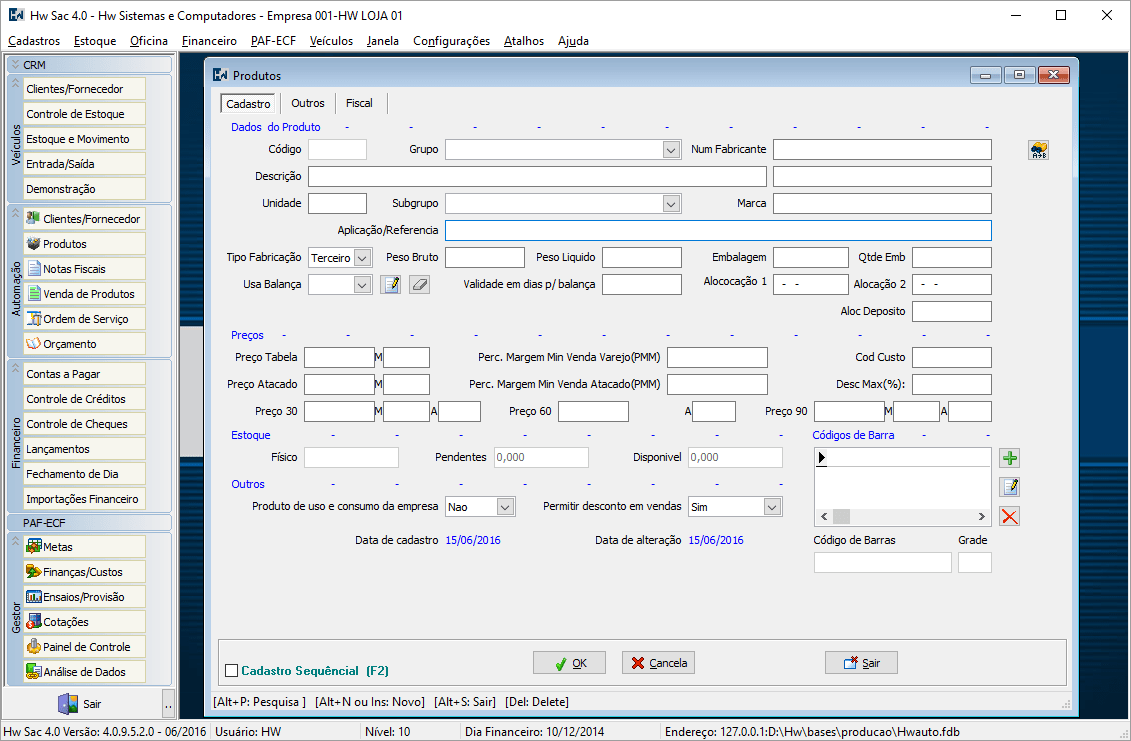Collapse the Automação sidebar group
The height and width of the screenshot is (741, 1131).
click(15, 213)
